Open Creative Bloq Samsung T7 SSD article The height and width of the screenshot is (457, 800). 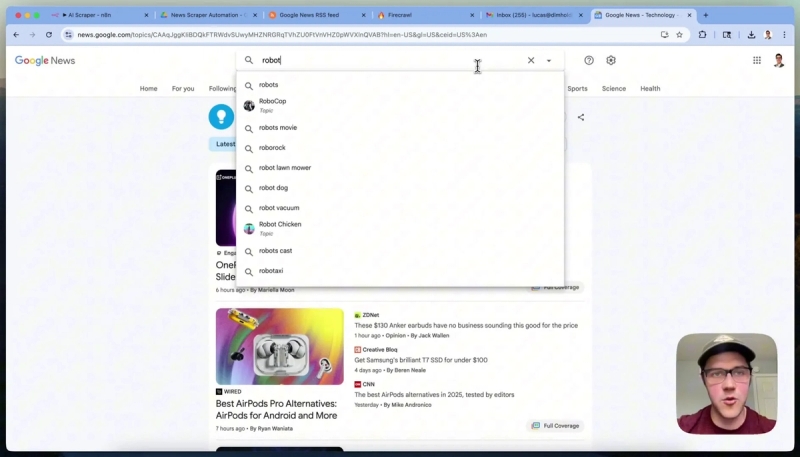pyautogui.click(x=420, y=360)
